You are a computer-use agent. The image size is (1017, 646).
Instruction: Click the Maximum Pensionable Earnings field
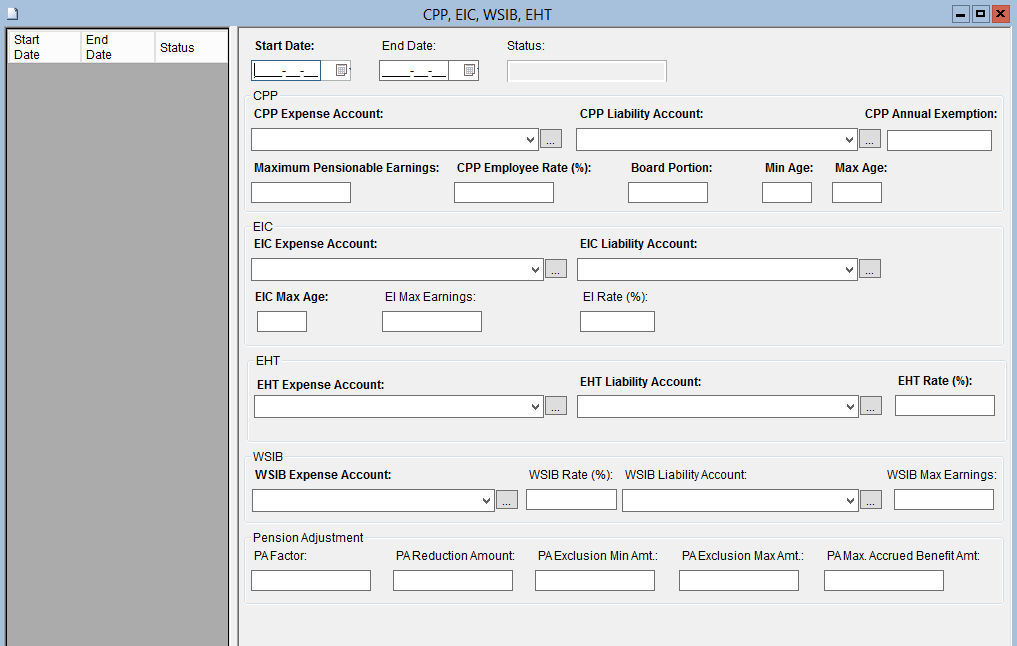301,192
